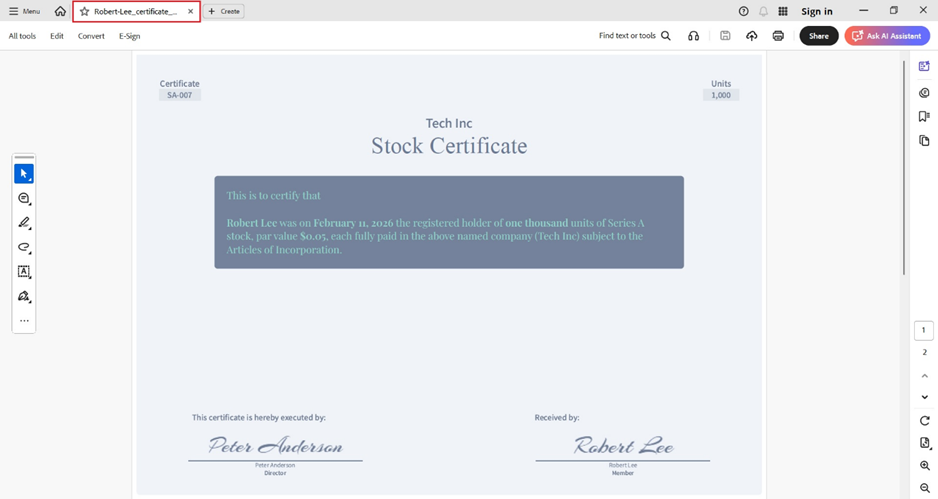Open the Fill and Sign pen tool
Screen dimensions: 938x499
[24, 297]
